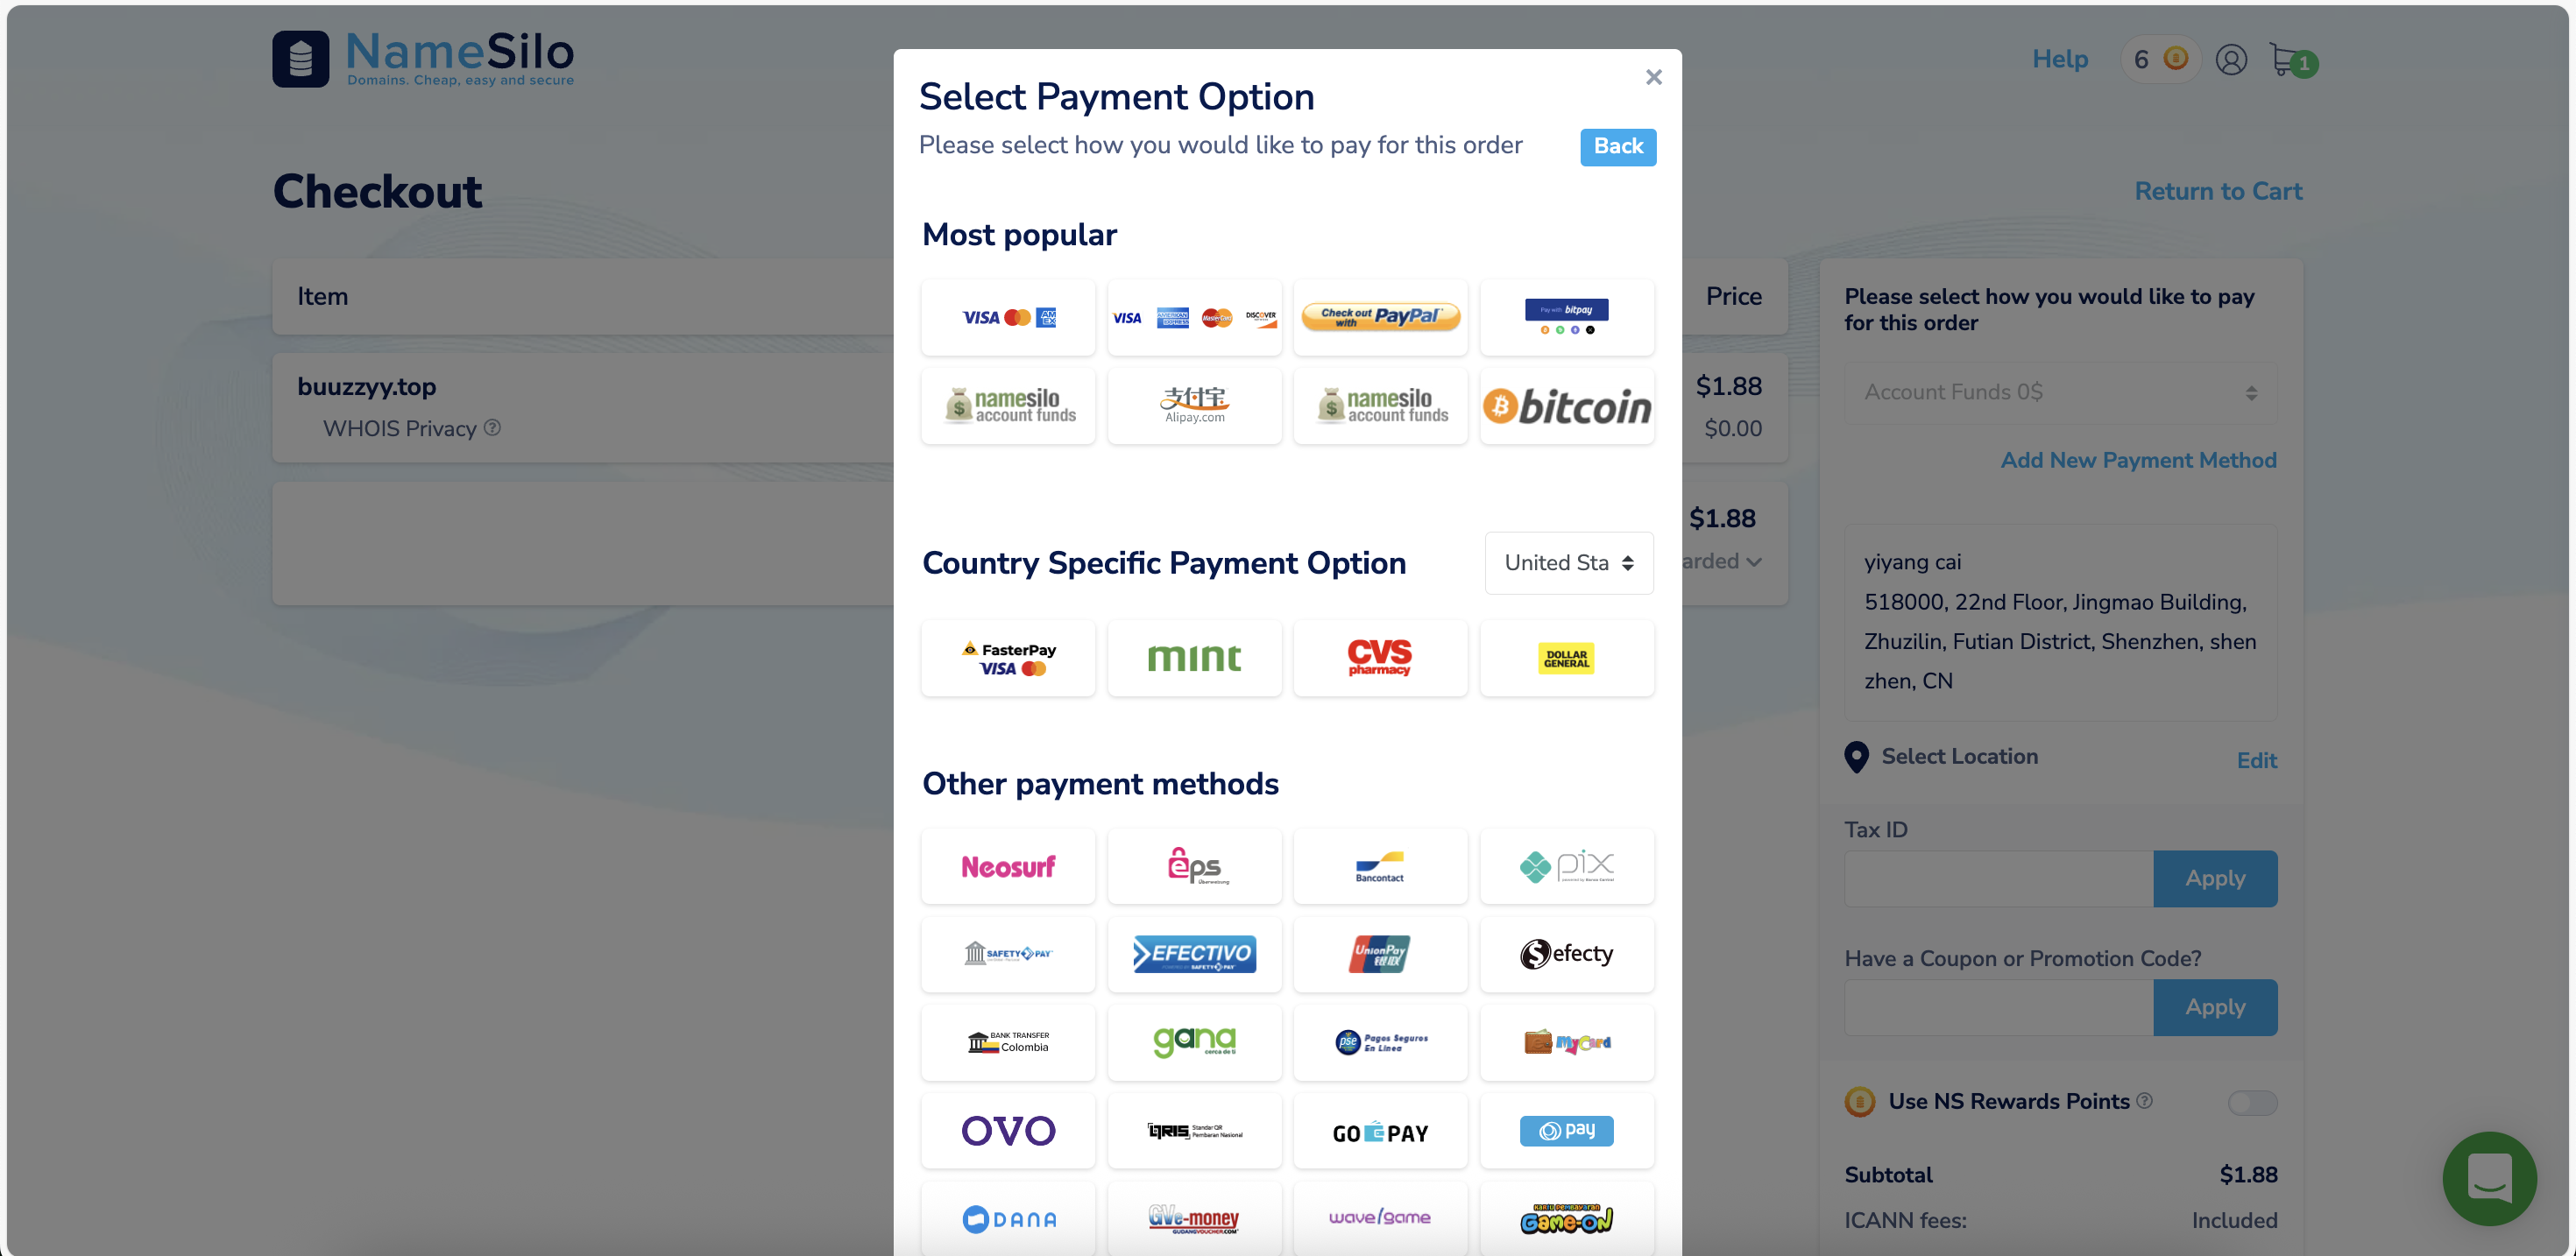Toggle Use NS Rewards Points switch
Screen dimensions: 2576x1256
coord(2252,1102)
